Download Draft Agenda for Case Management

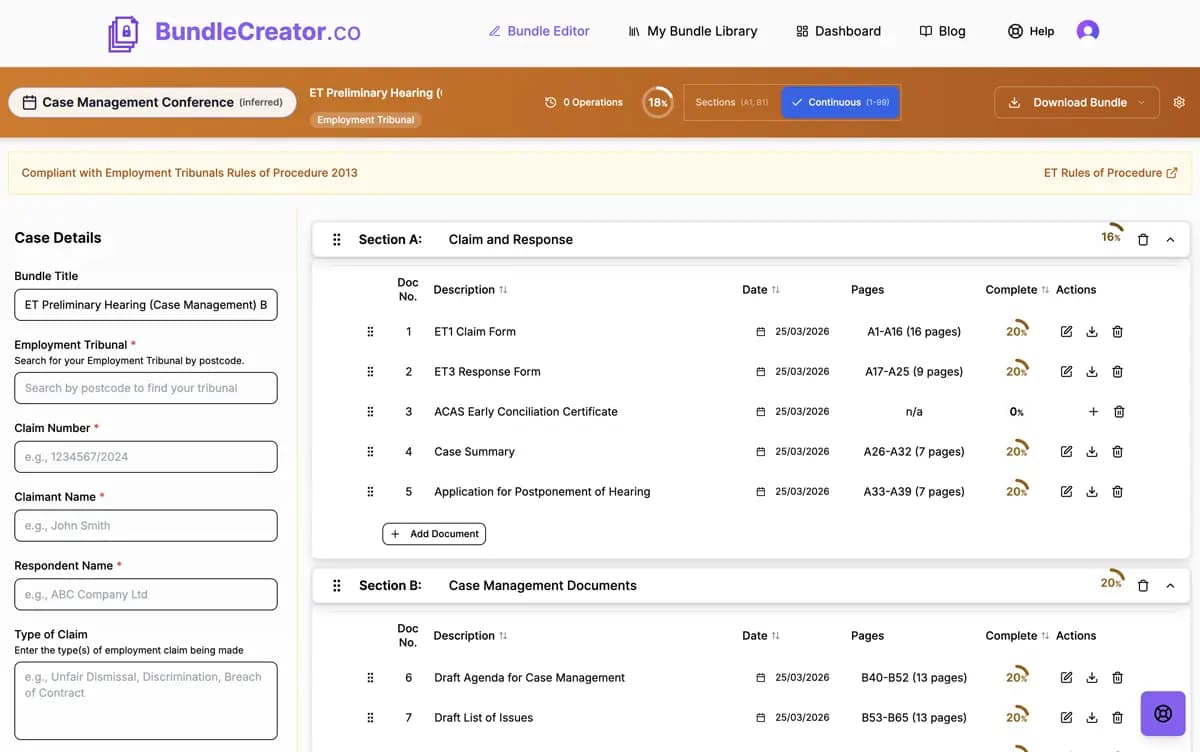click(x=1092, y=678)
